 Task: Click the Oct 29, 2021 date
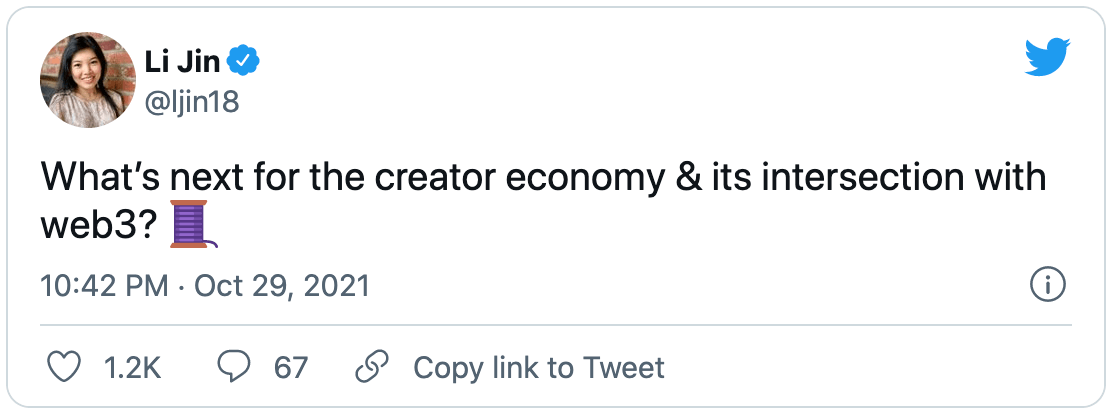(282, 287)
